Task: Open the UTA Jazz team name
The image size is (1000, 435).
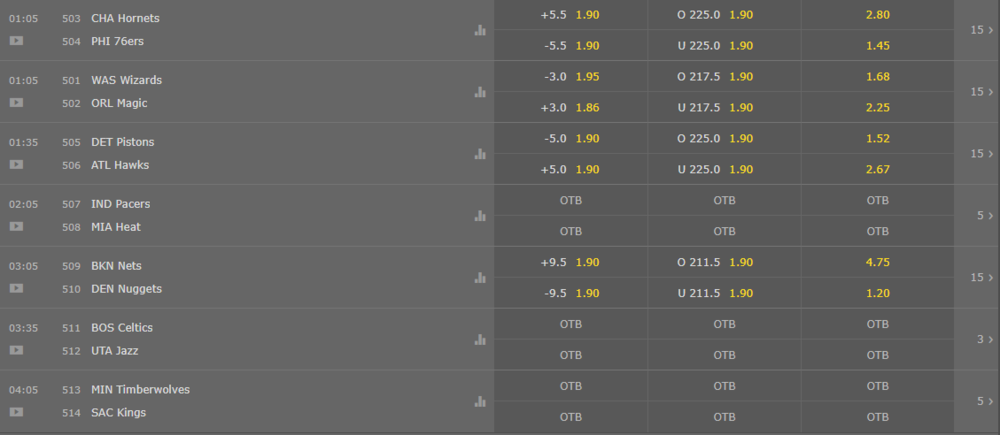Action: tap(115, 350)
